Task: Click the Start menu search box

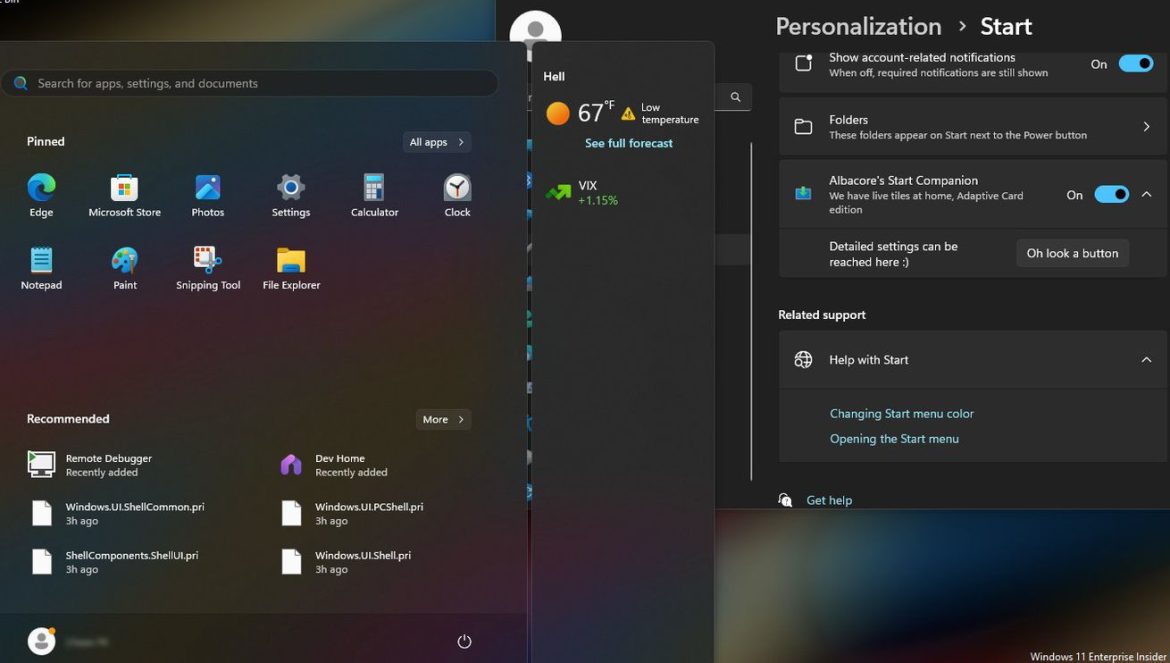Action: [250, 84]
